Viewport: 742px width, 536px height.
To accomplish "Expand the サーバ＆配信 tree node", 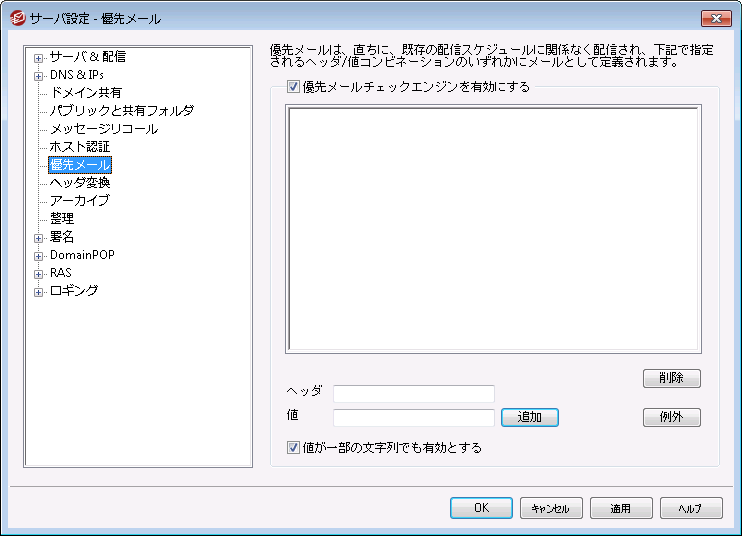I will click(x=39, y=57).
